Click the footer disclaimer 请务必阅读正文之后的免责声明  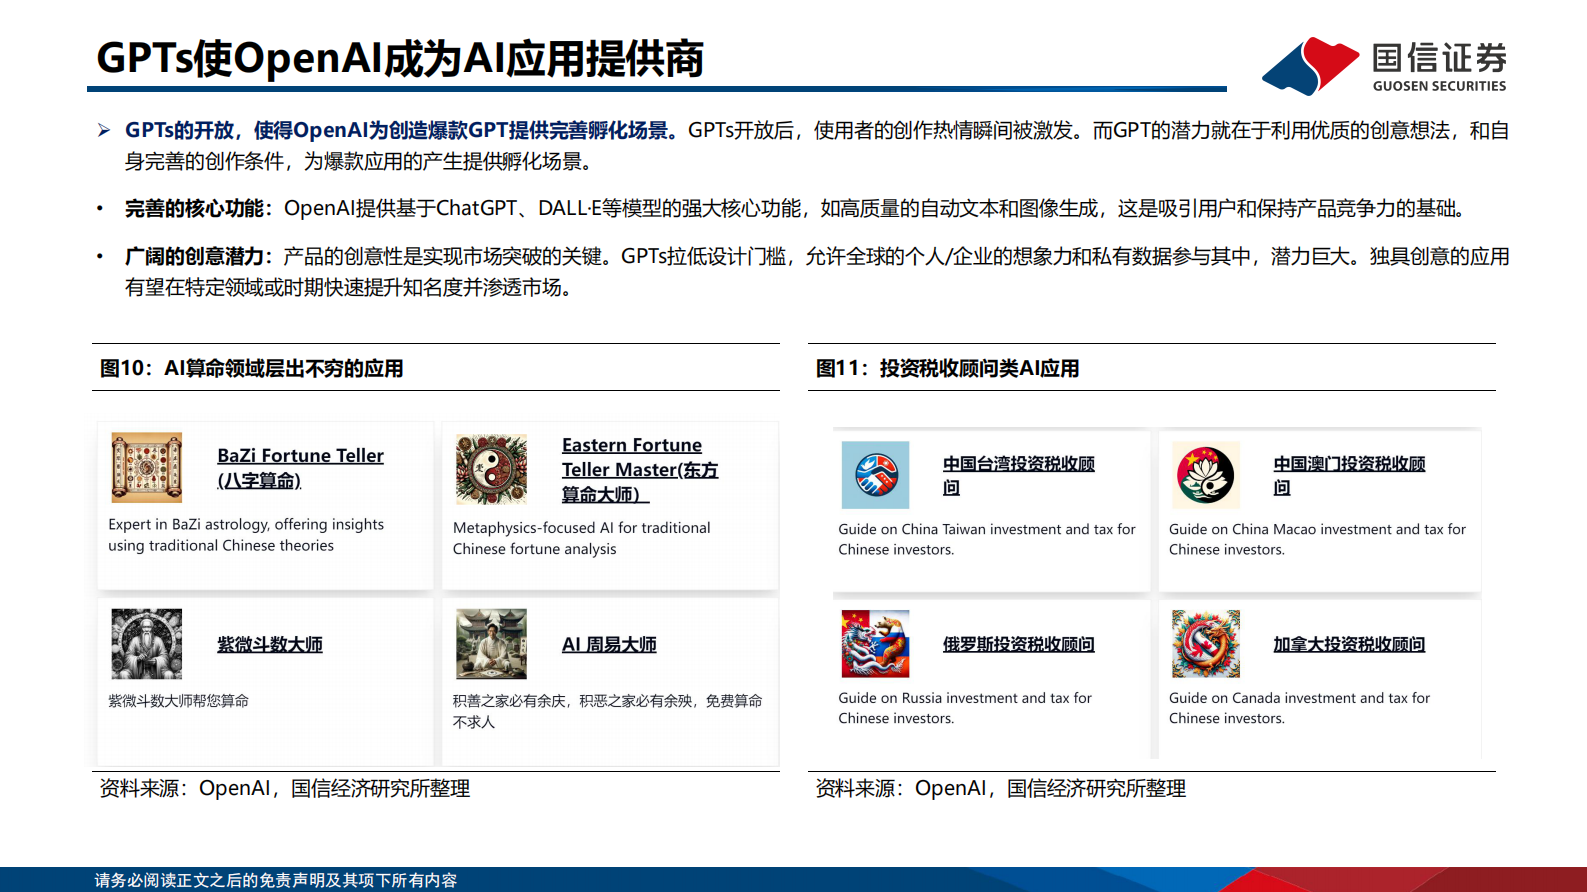[276, 880]
